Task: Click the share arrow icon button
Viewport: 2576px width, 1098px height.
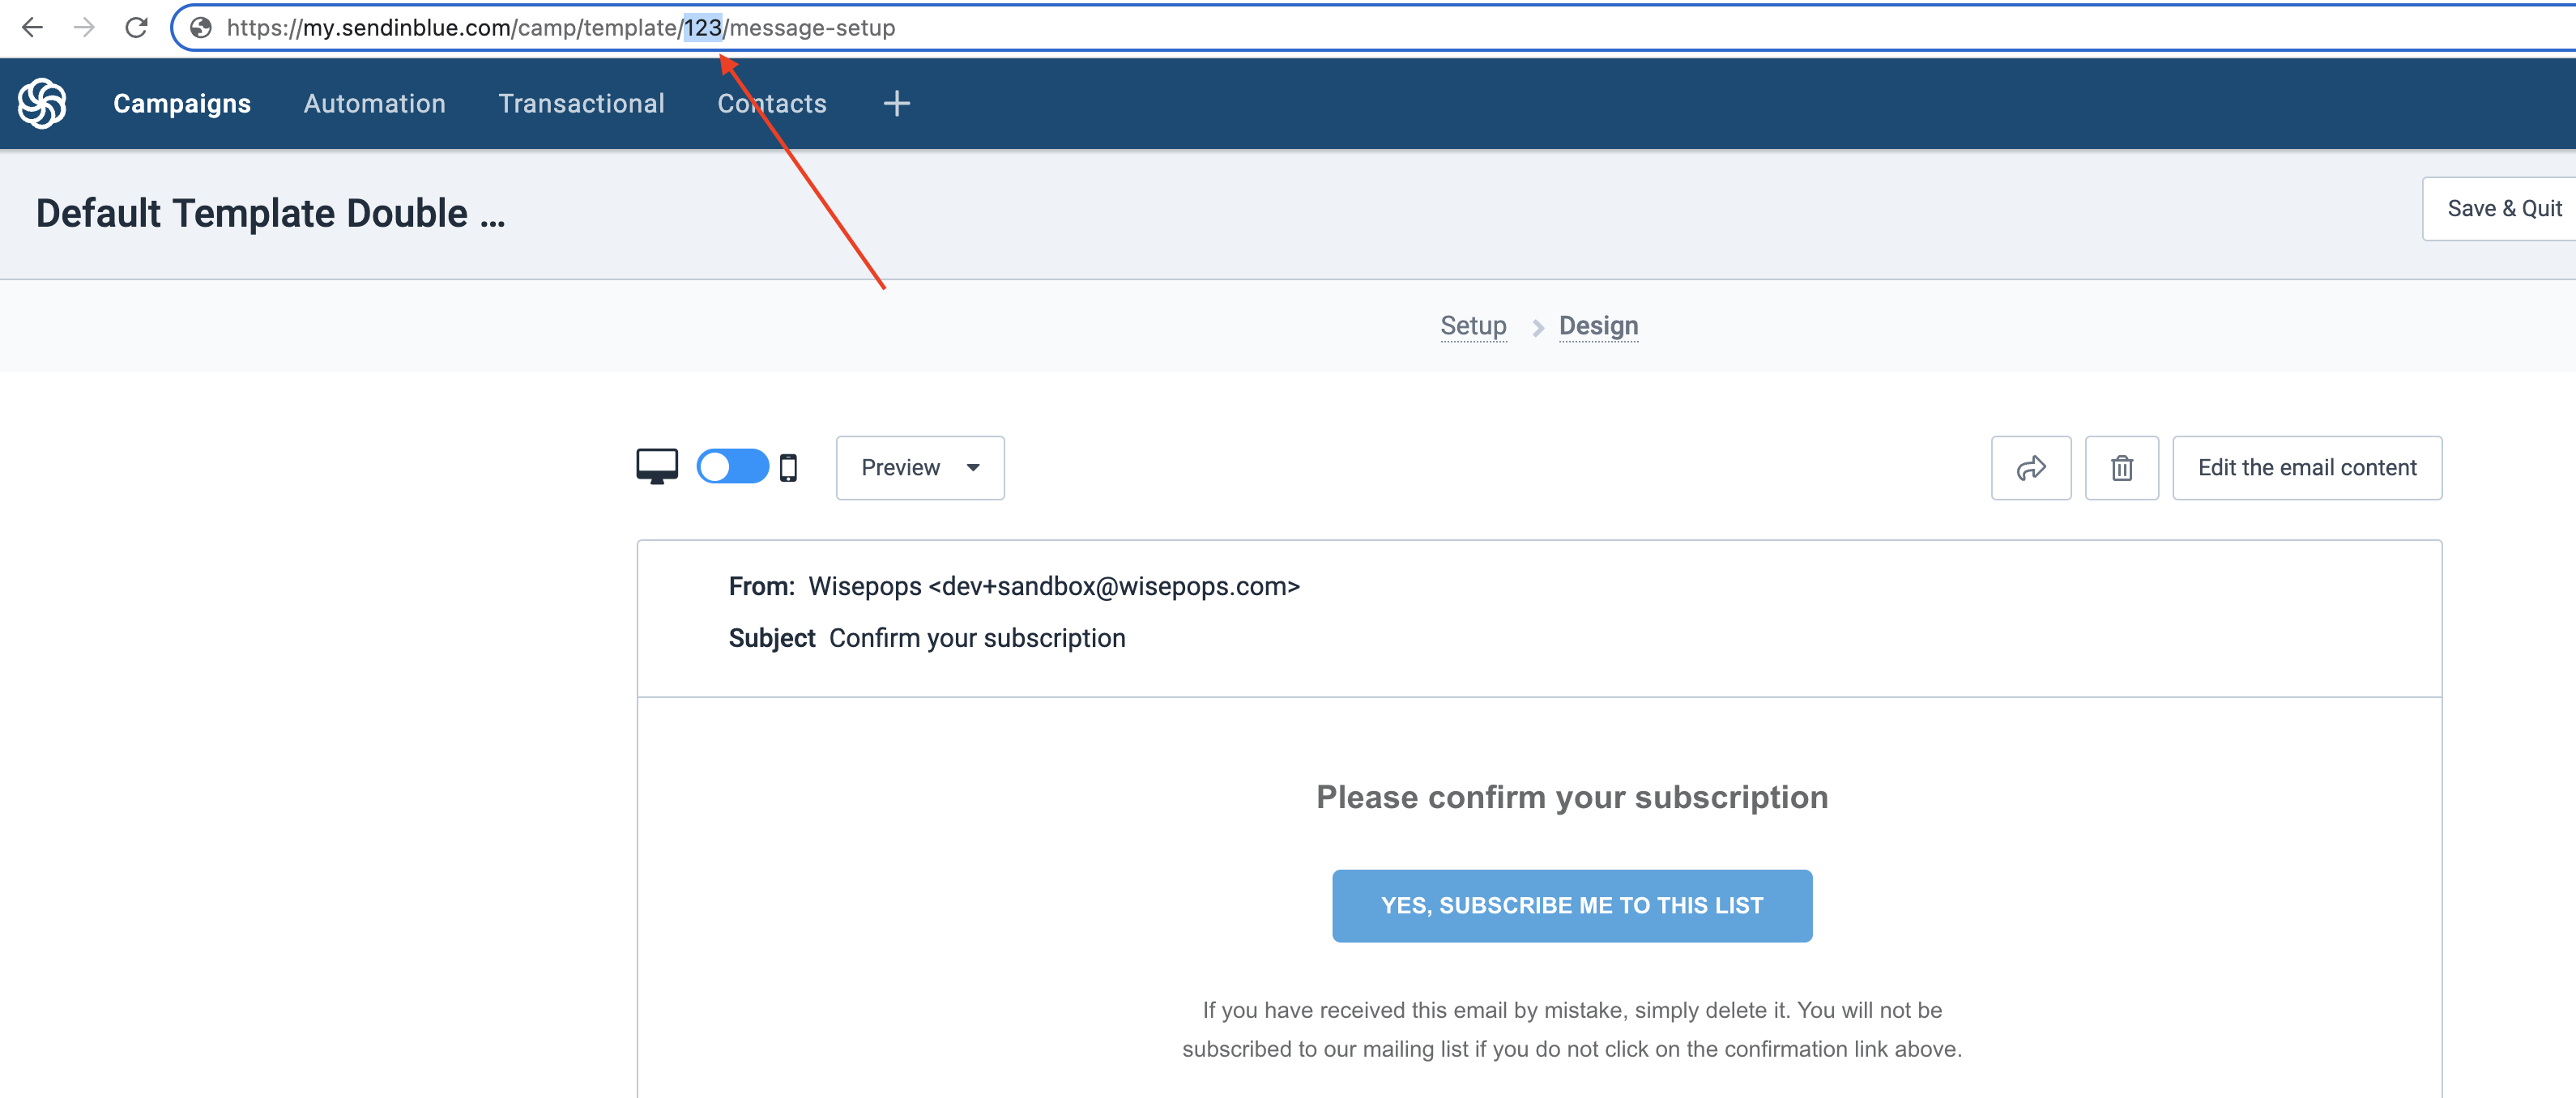Action: (2031, 468)
